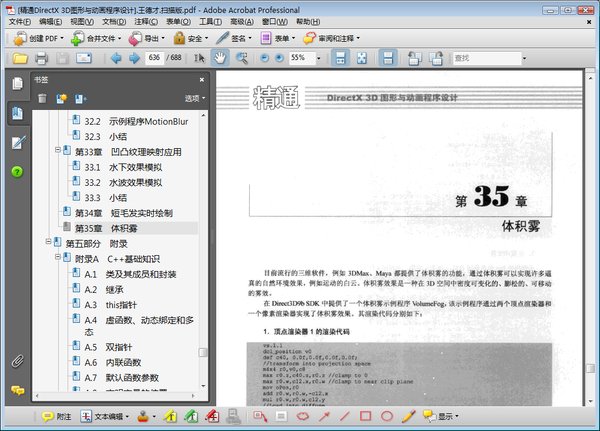Click the zoom out minus button
Image resolution: width=600 pixels, height=431 pixels.
pyautogui.click(x=264, y=58)
